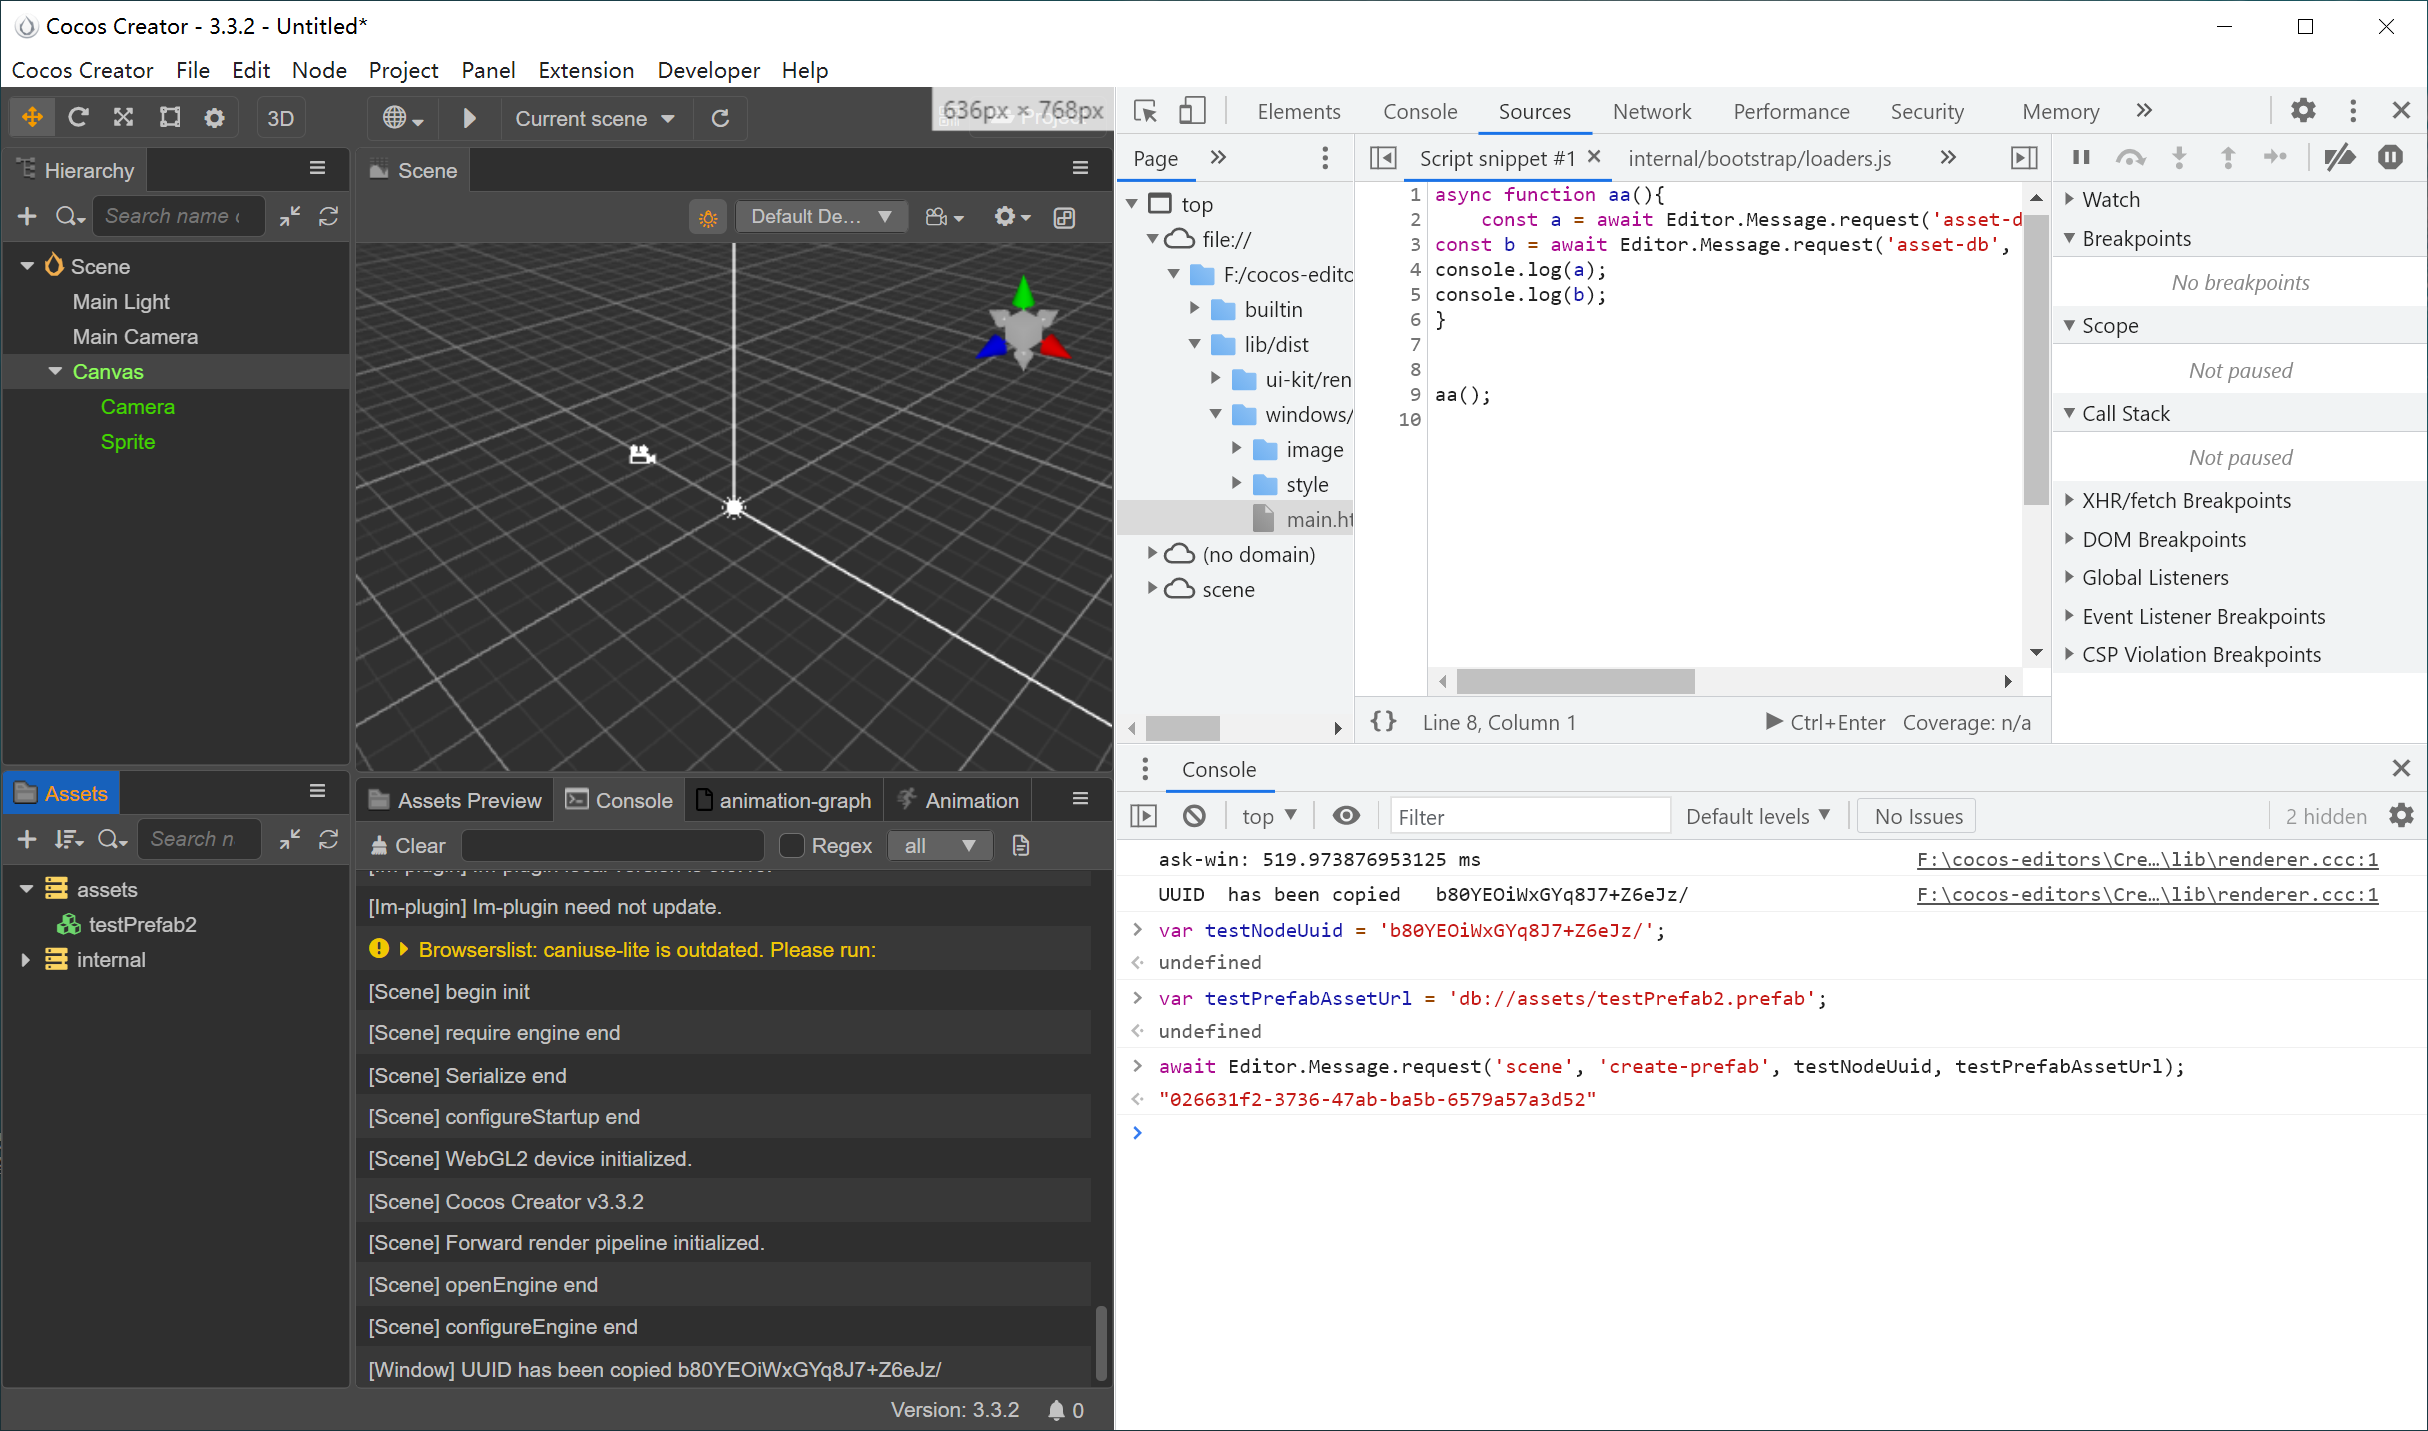Deactivate breakpoints in Sources panel
Viewport: 2428px width, 1431px height.
point(2339,157)
